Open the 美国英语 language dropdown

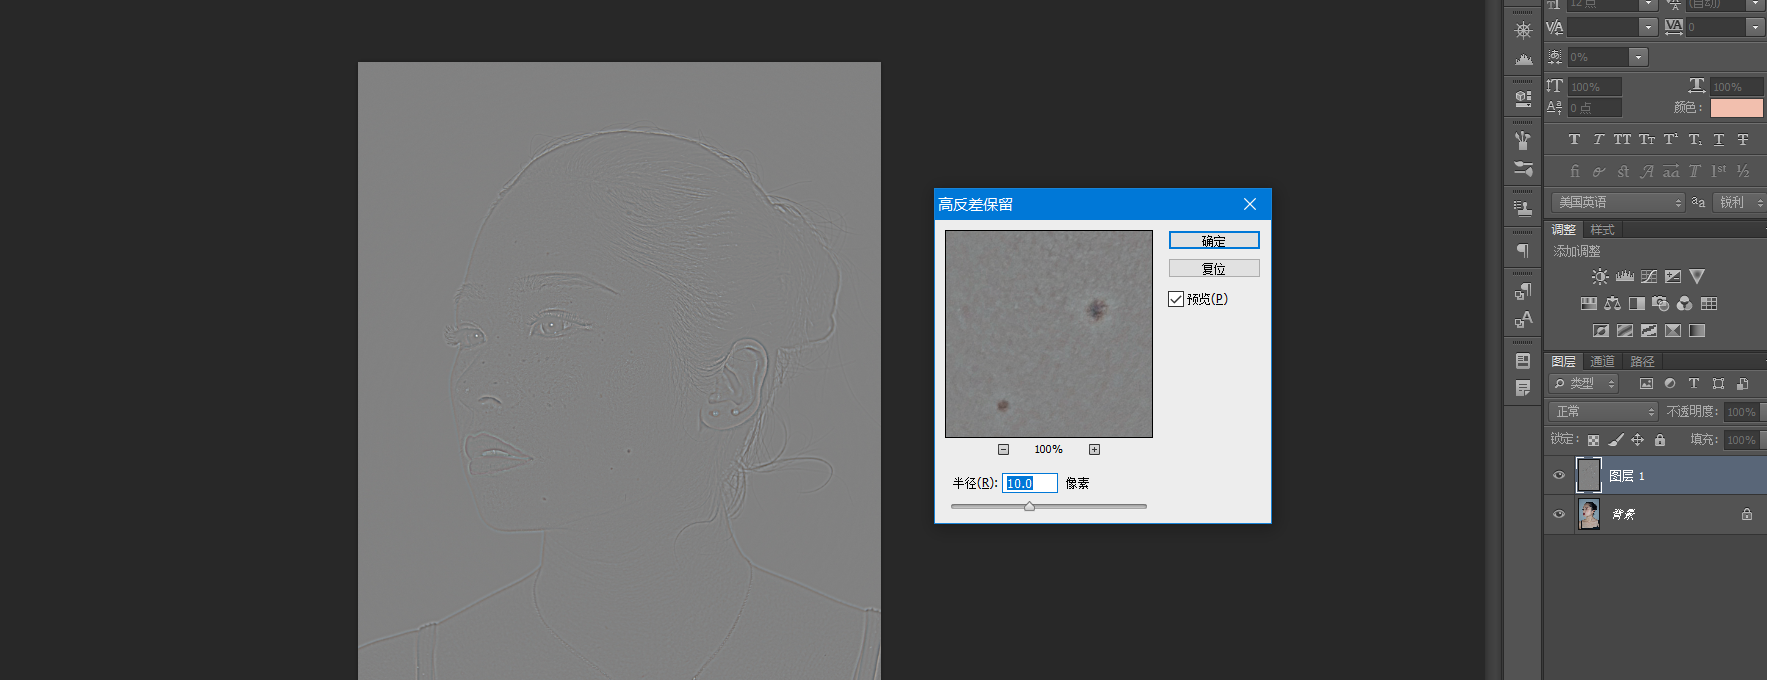pos(1619,203)
